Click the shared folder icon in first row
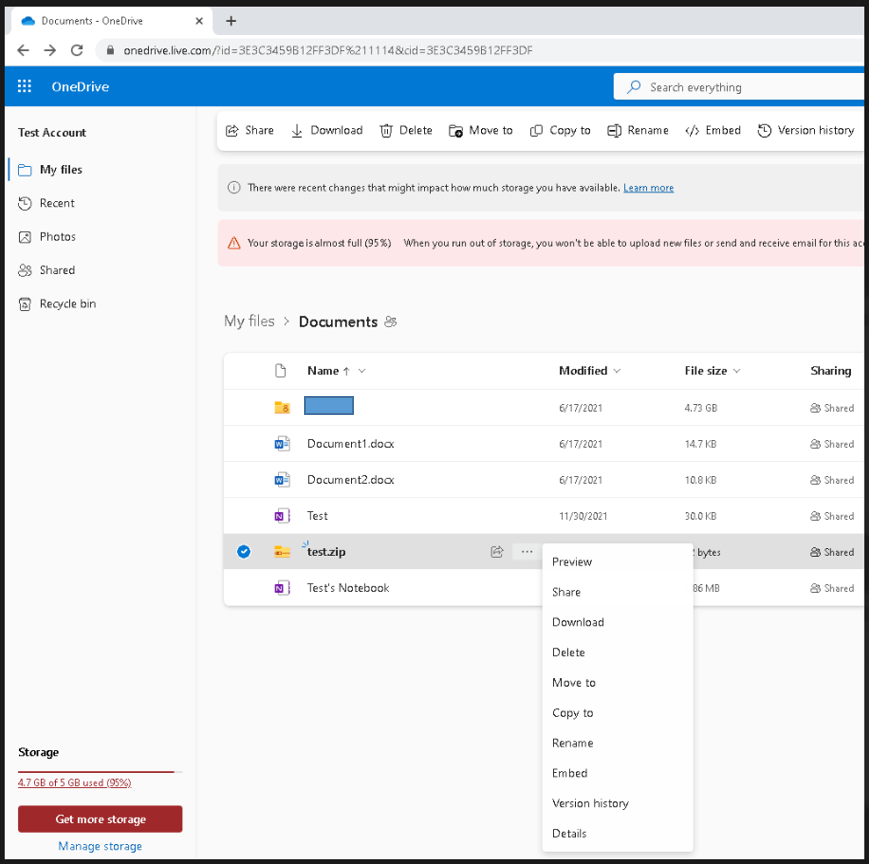Viewport: 869px width, 864px height. pyautogui.click(x=282, y=408)
